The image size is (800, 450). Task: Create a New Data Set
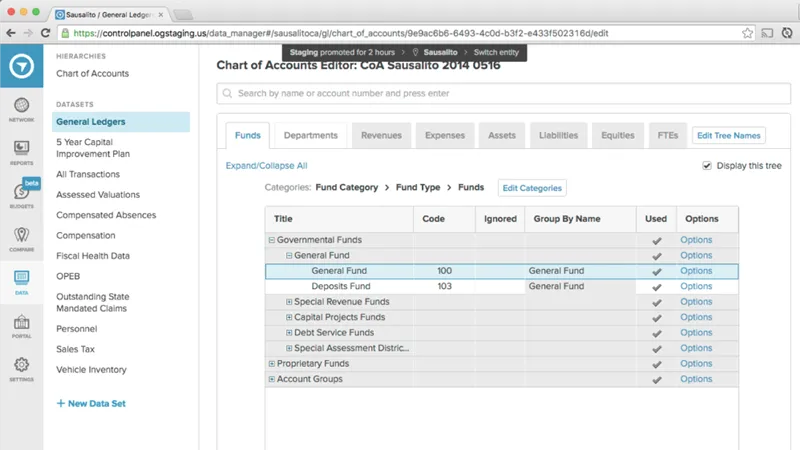click(x=91, y=403)
